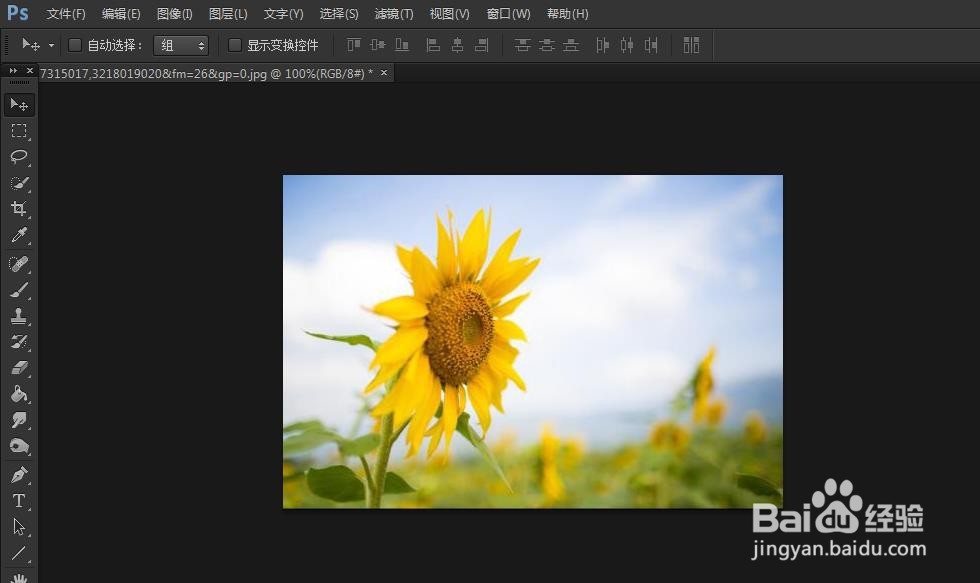Image resolution: width=980 pixels, height=583 pixels.
Task: Select the Sponge tool
Action: (x=19, y=446)
